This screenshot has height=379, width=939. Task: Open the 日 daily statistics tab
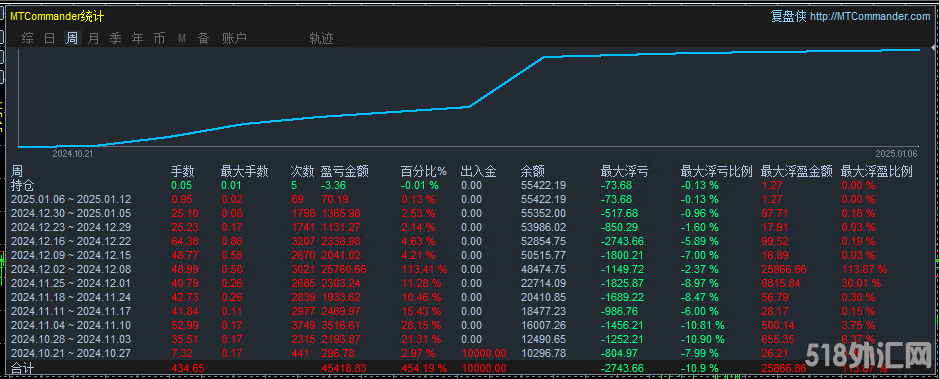point(50,38)
